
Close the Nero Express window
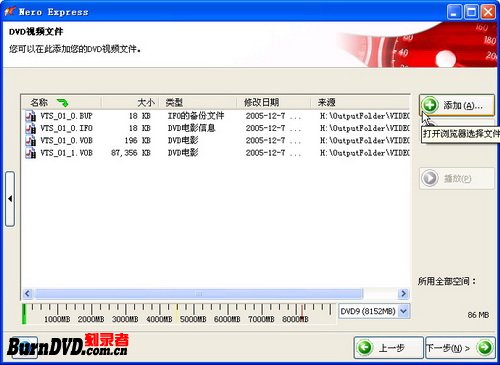[488, 12]
